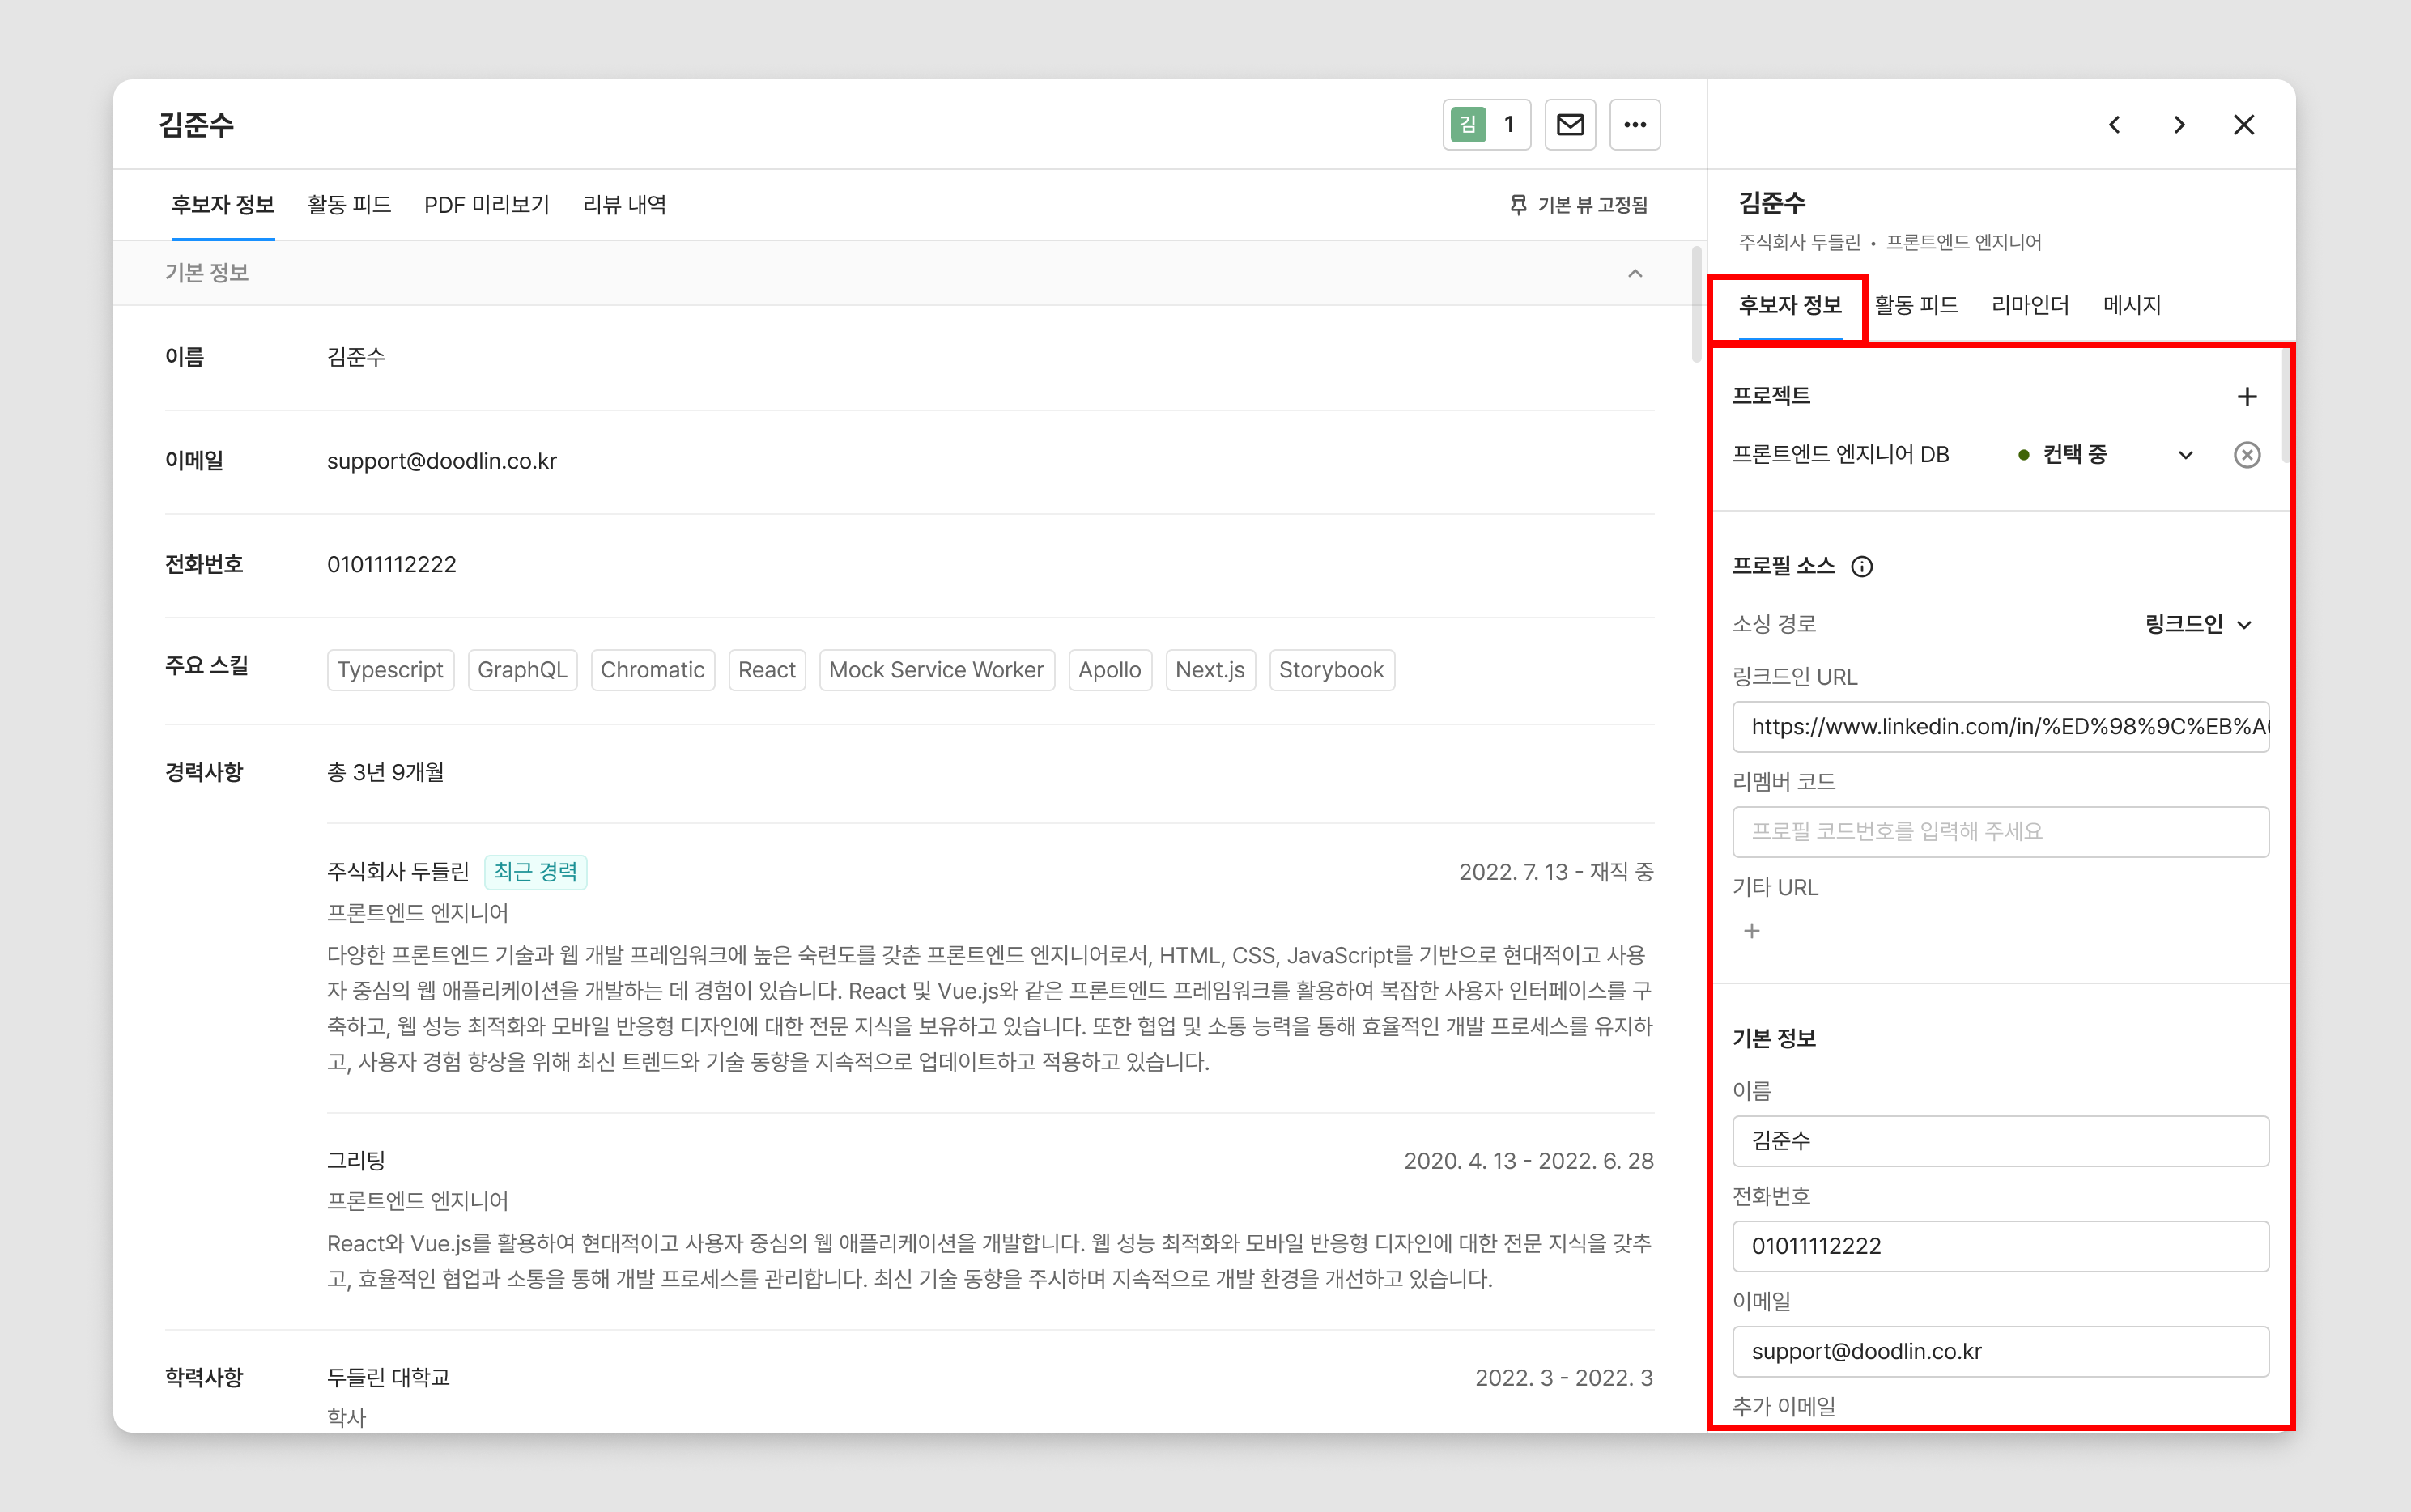Click the pin icon 기본 뷰 고정됨
Screen dimensions: 2411x1512
[1579, 205]
